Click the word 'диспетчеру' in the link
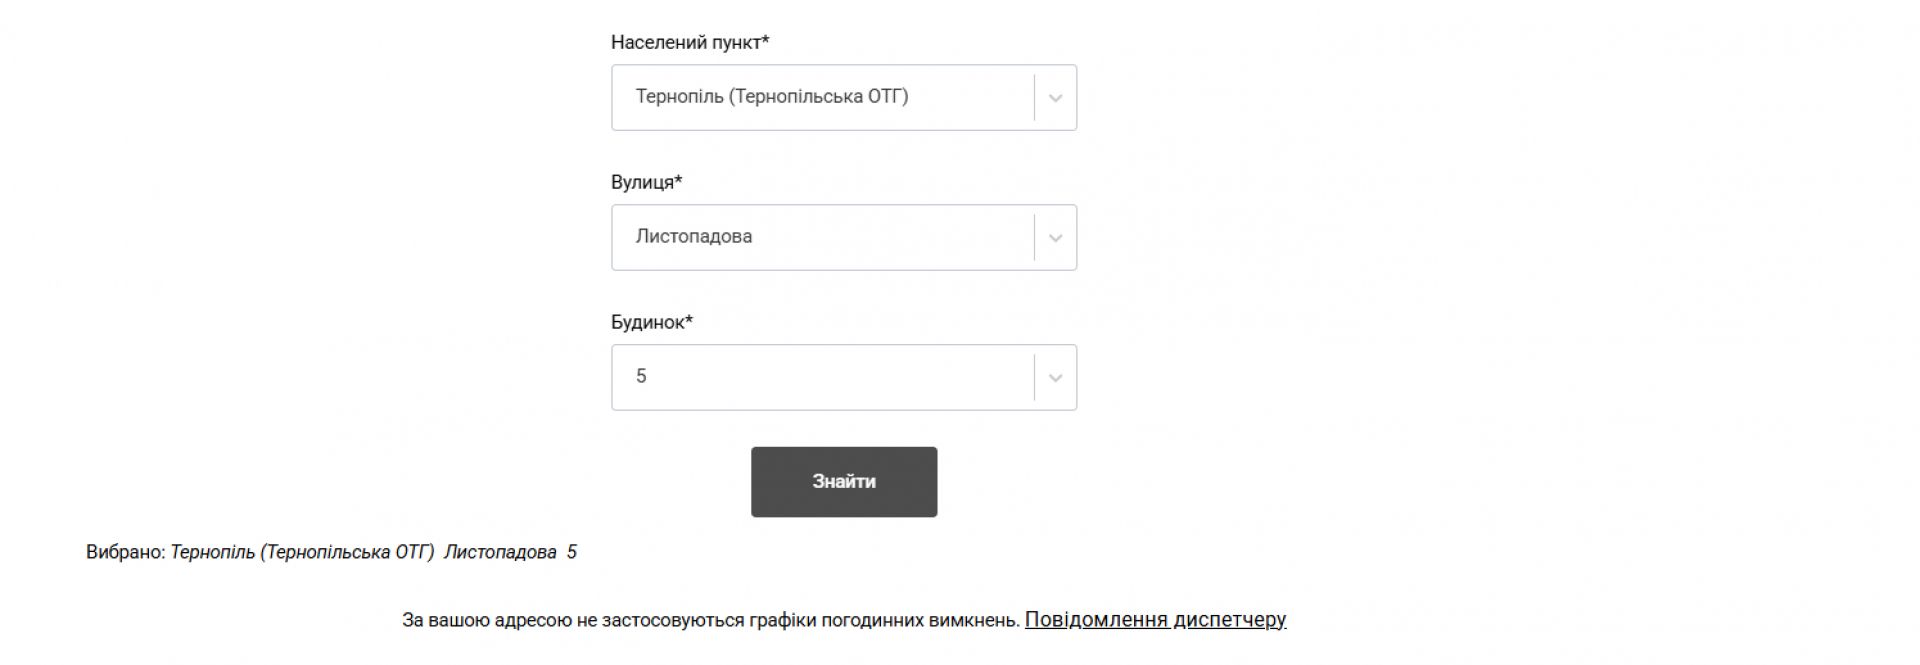 (x=1230, y=620)
